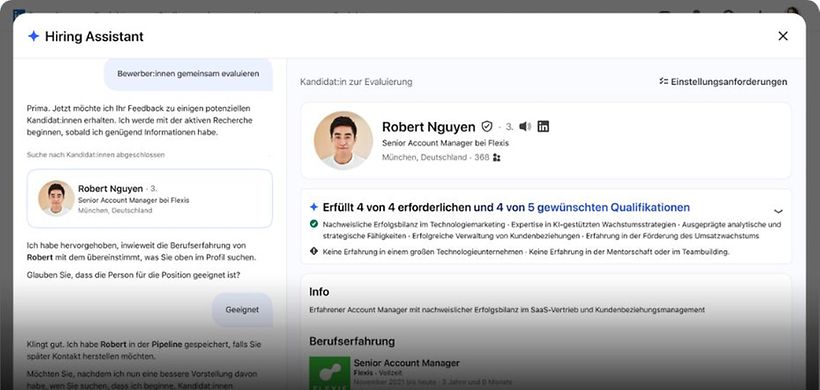The width and height of the screenshot is (820, 390).
Task: Click 'Keine Erfahrung in einem großen Technologieunternehmen' text
Action: 423,252
